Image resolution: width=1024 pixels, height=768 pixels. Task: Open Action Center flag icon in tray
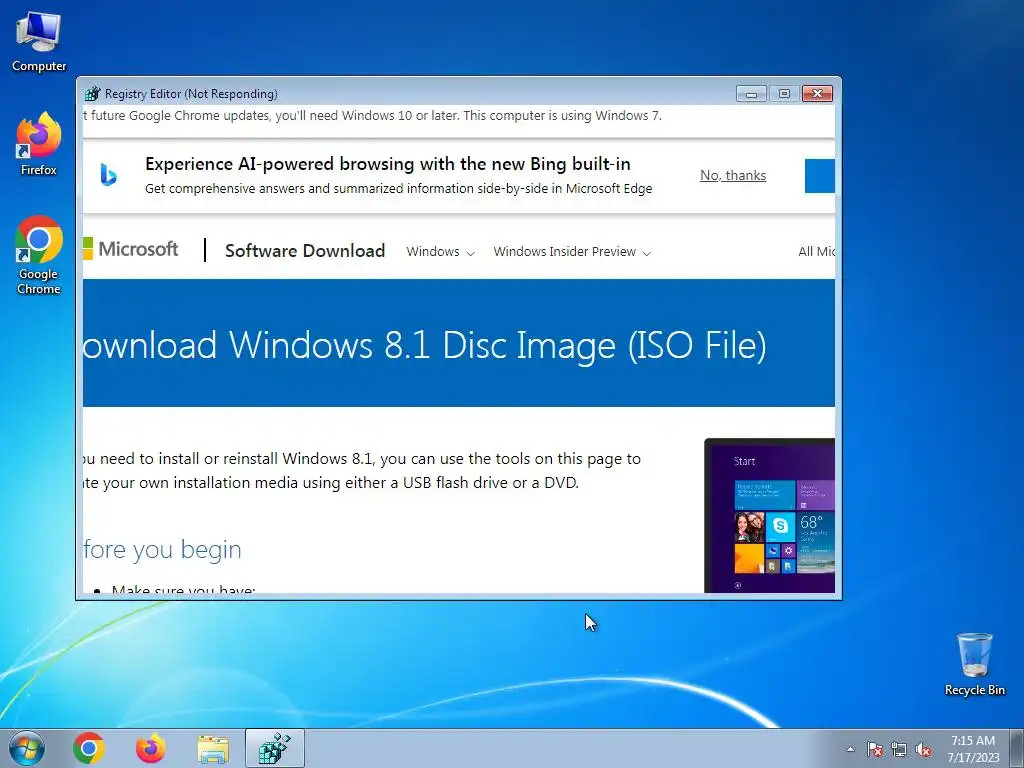874,749
